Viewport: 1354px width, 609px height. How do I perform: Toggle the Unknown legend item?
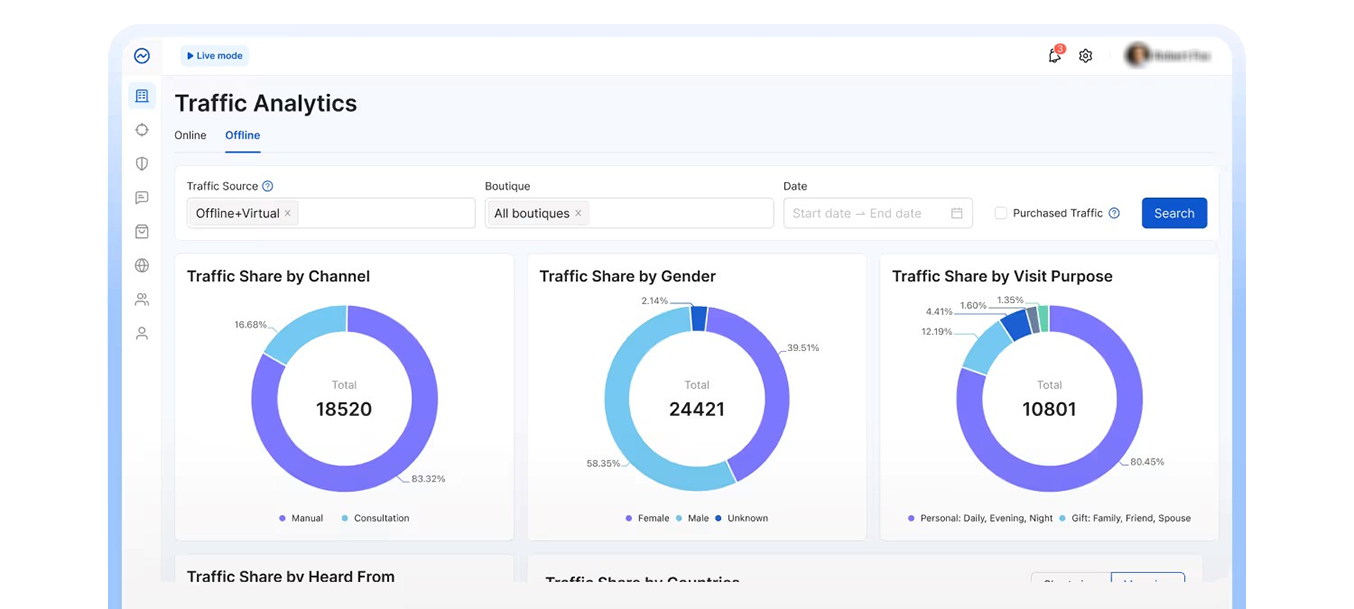742,518
